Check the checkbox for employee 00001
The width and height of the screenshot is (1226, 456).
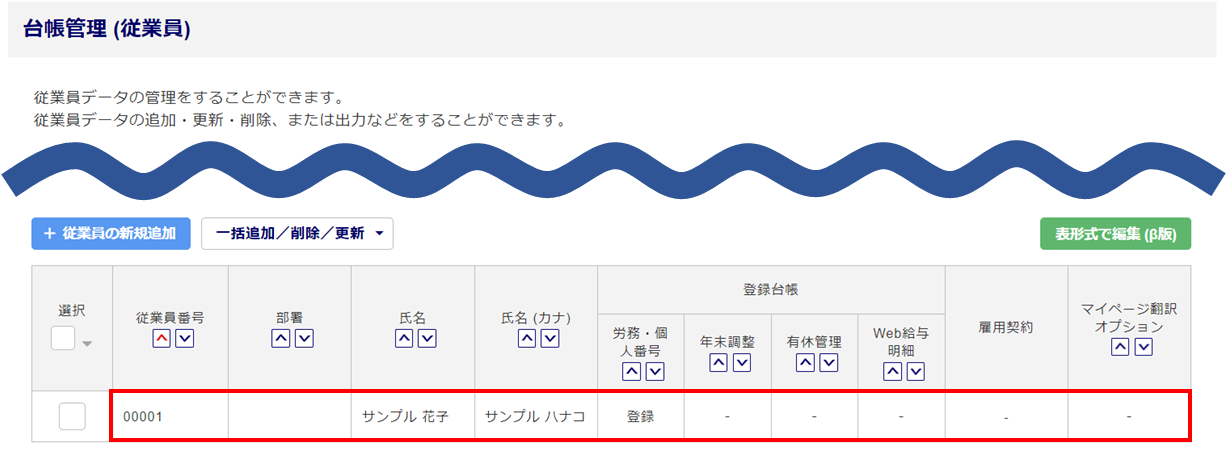(72, 416)
